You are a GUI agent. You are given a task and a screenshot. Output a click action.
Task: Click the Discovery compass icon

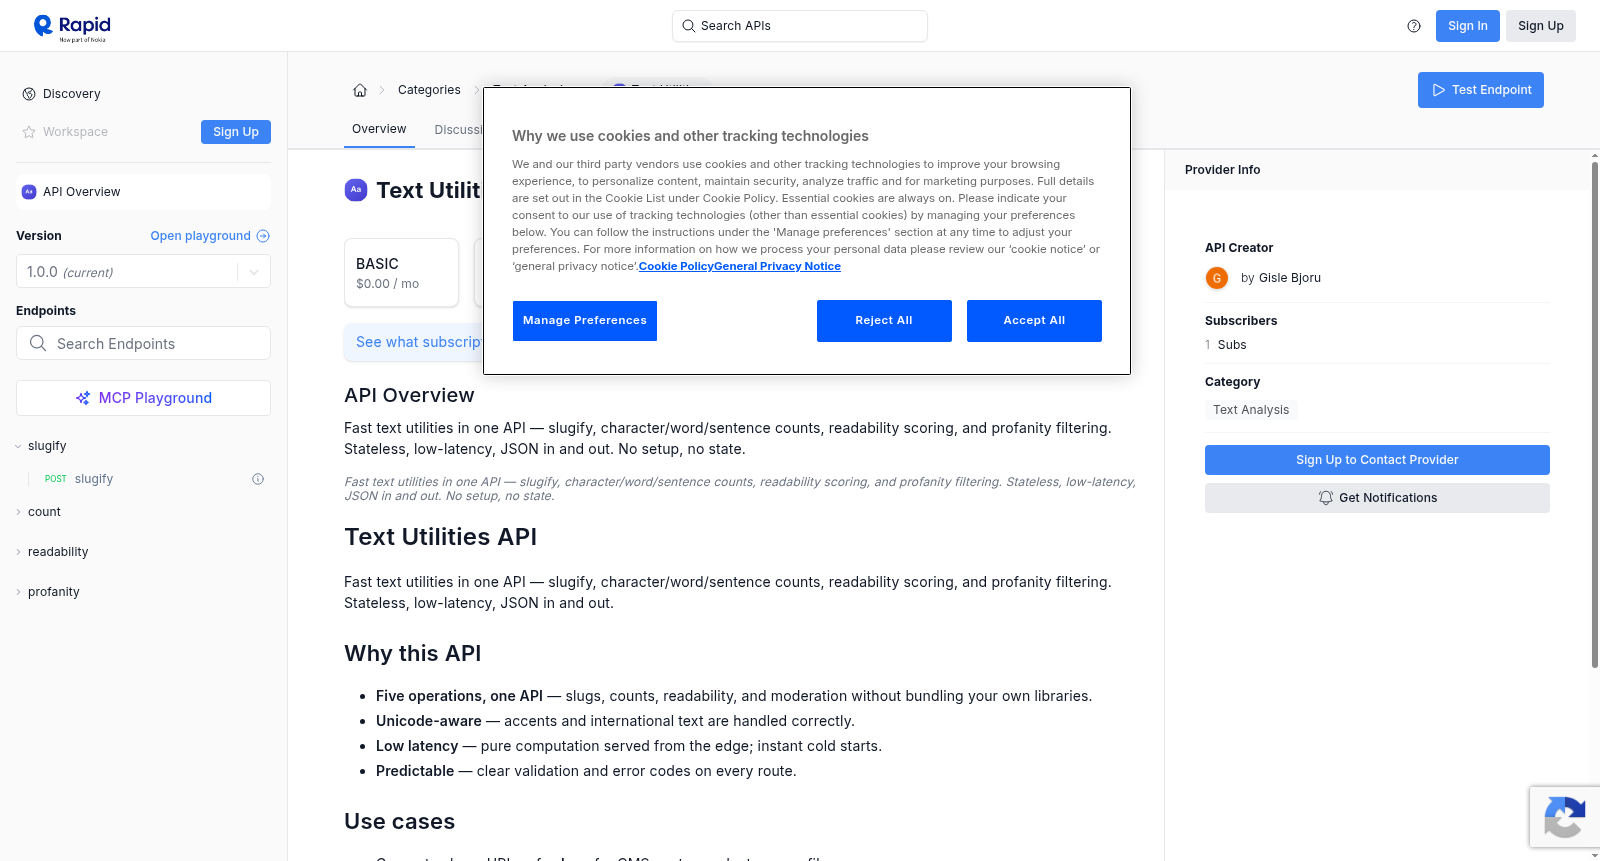(x=29, y=94)
